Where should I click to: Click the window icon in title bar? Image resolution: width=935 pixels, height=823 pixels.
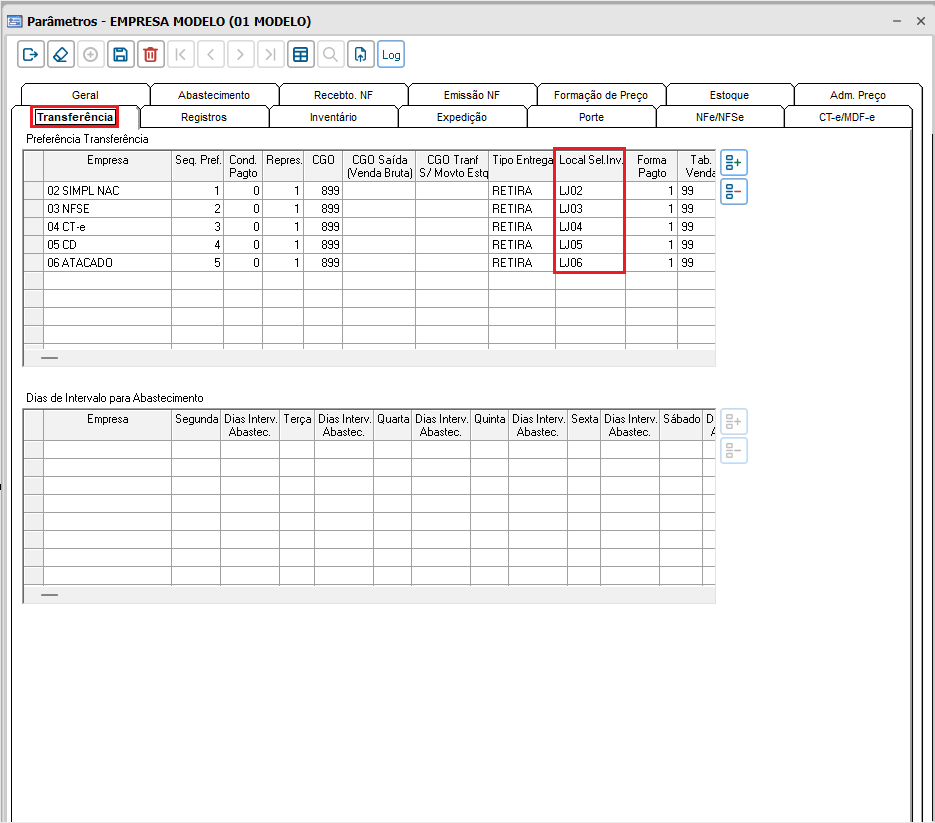click(14, 21)
